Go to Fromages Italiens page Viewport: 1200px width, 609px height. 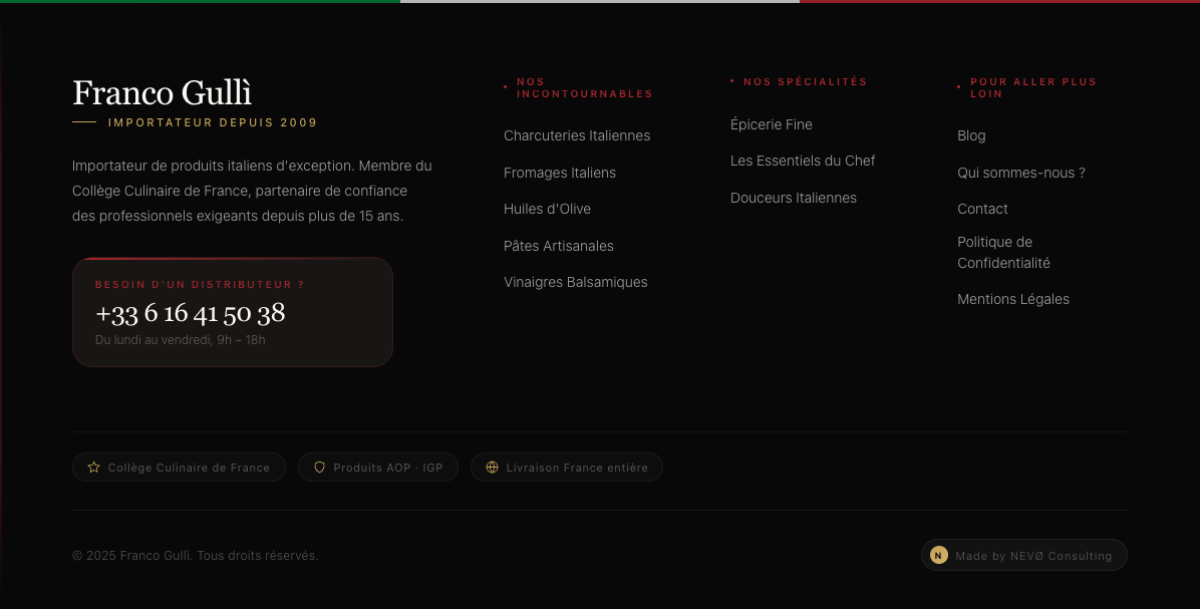point(560,173)
